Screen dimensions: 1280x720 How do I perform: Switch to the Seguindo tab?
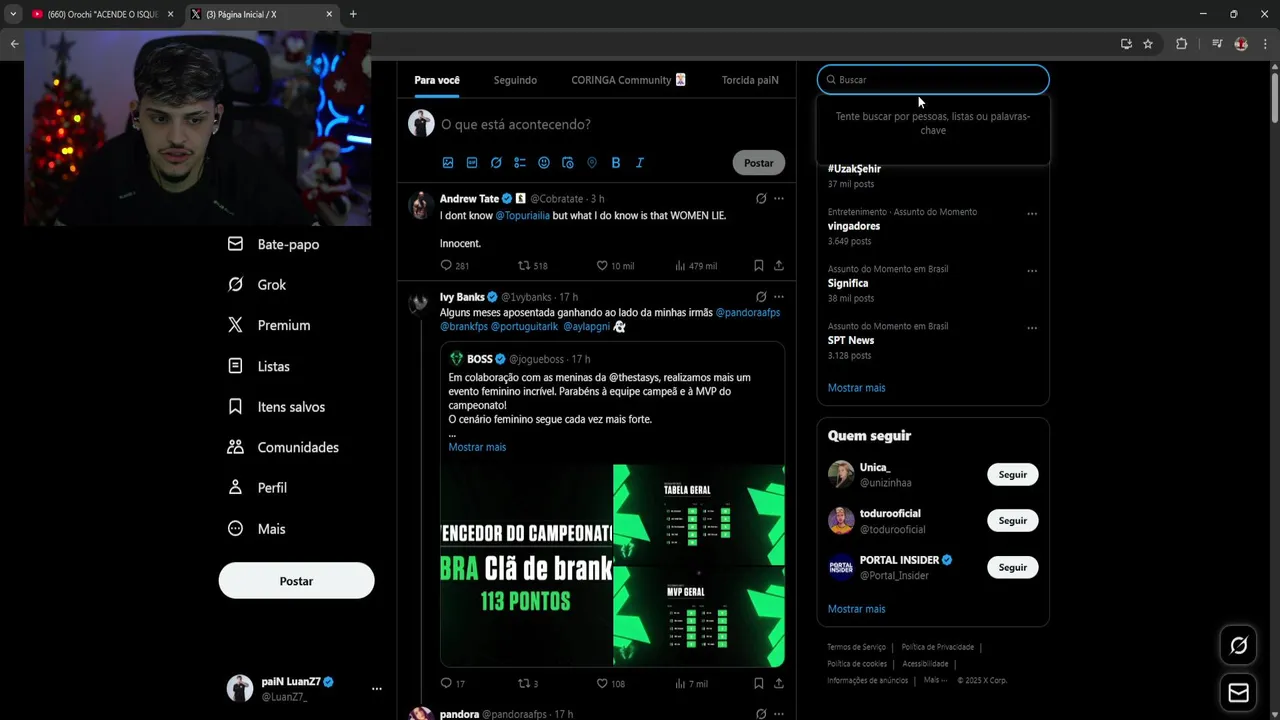pyautogui.click(x=515, y=80)
